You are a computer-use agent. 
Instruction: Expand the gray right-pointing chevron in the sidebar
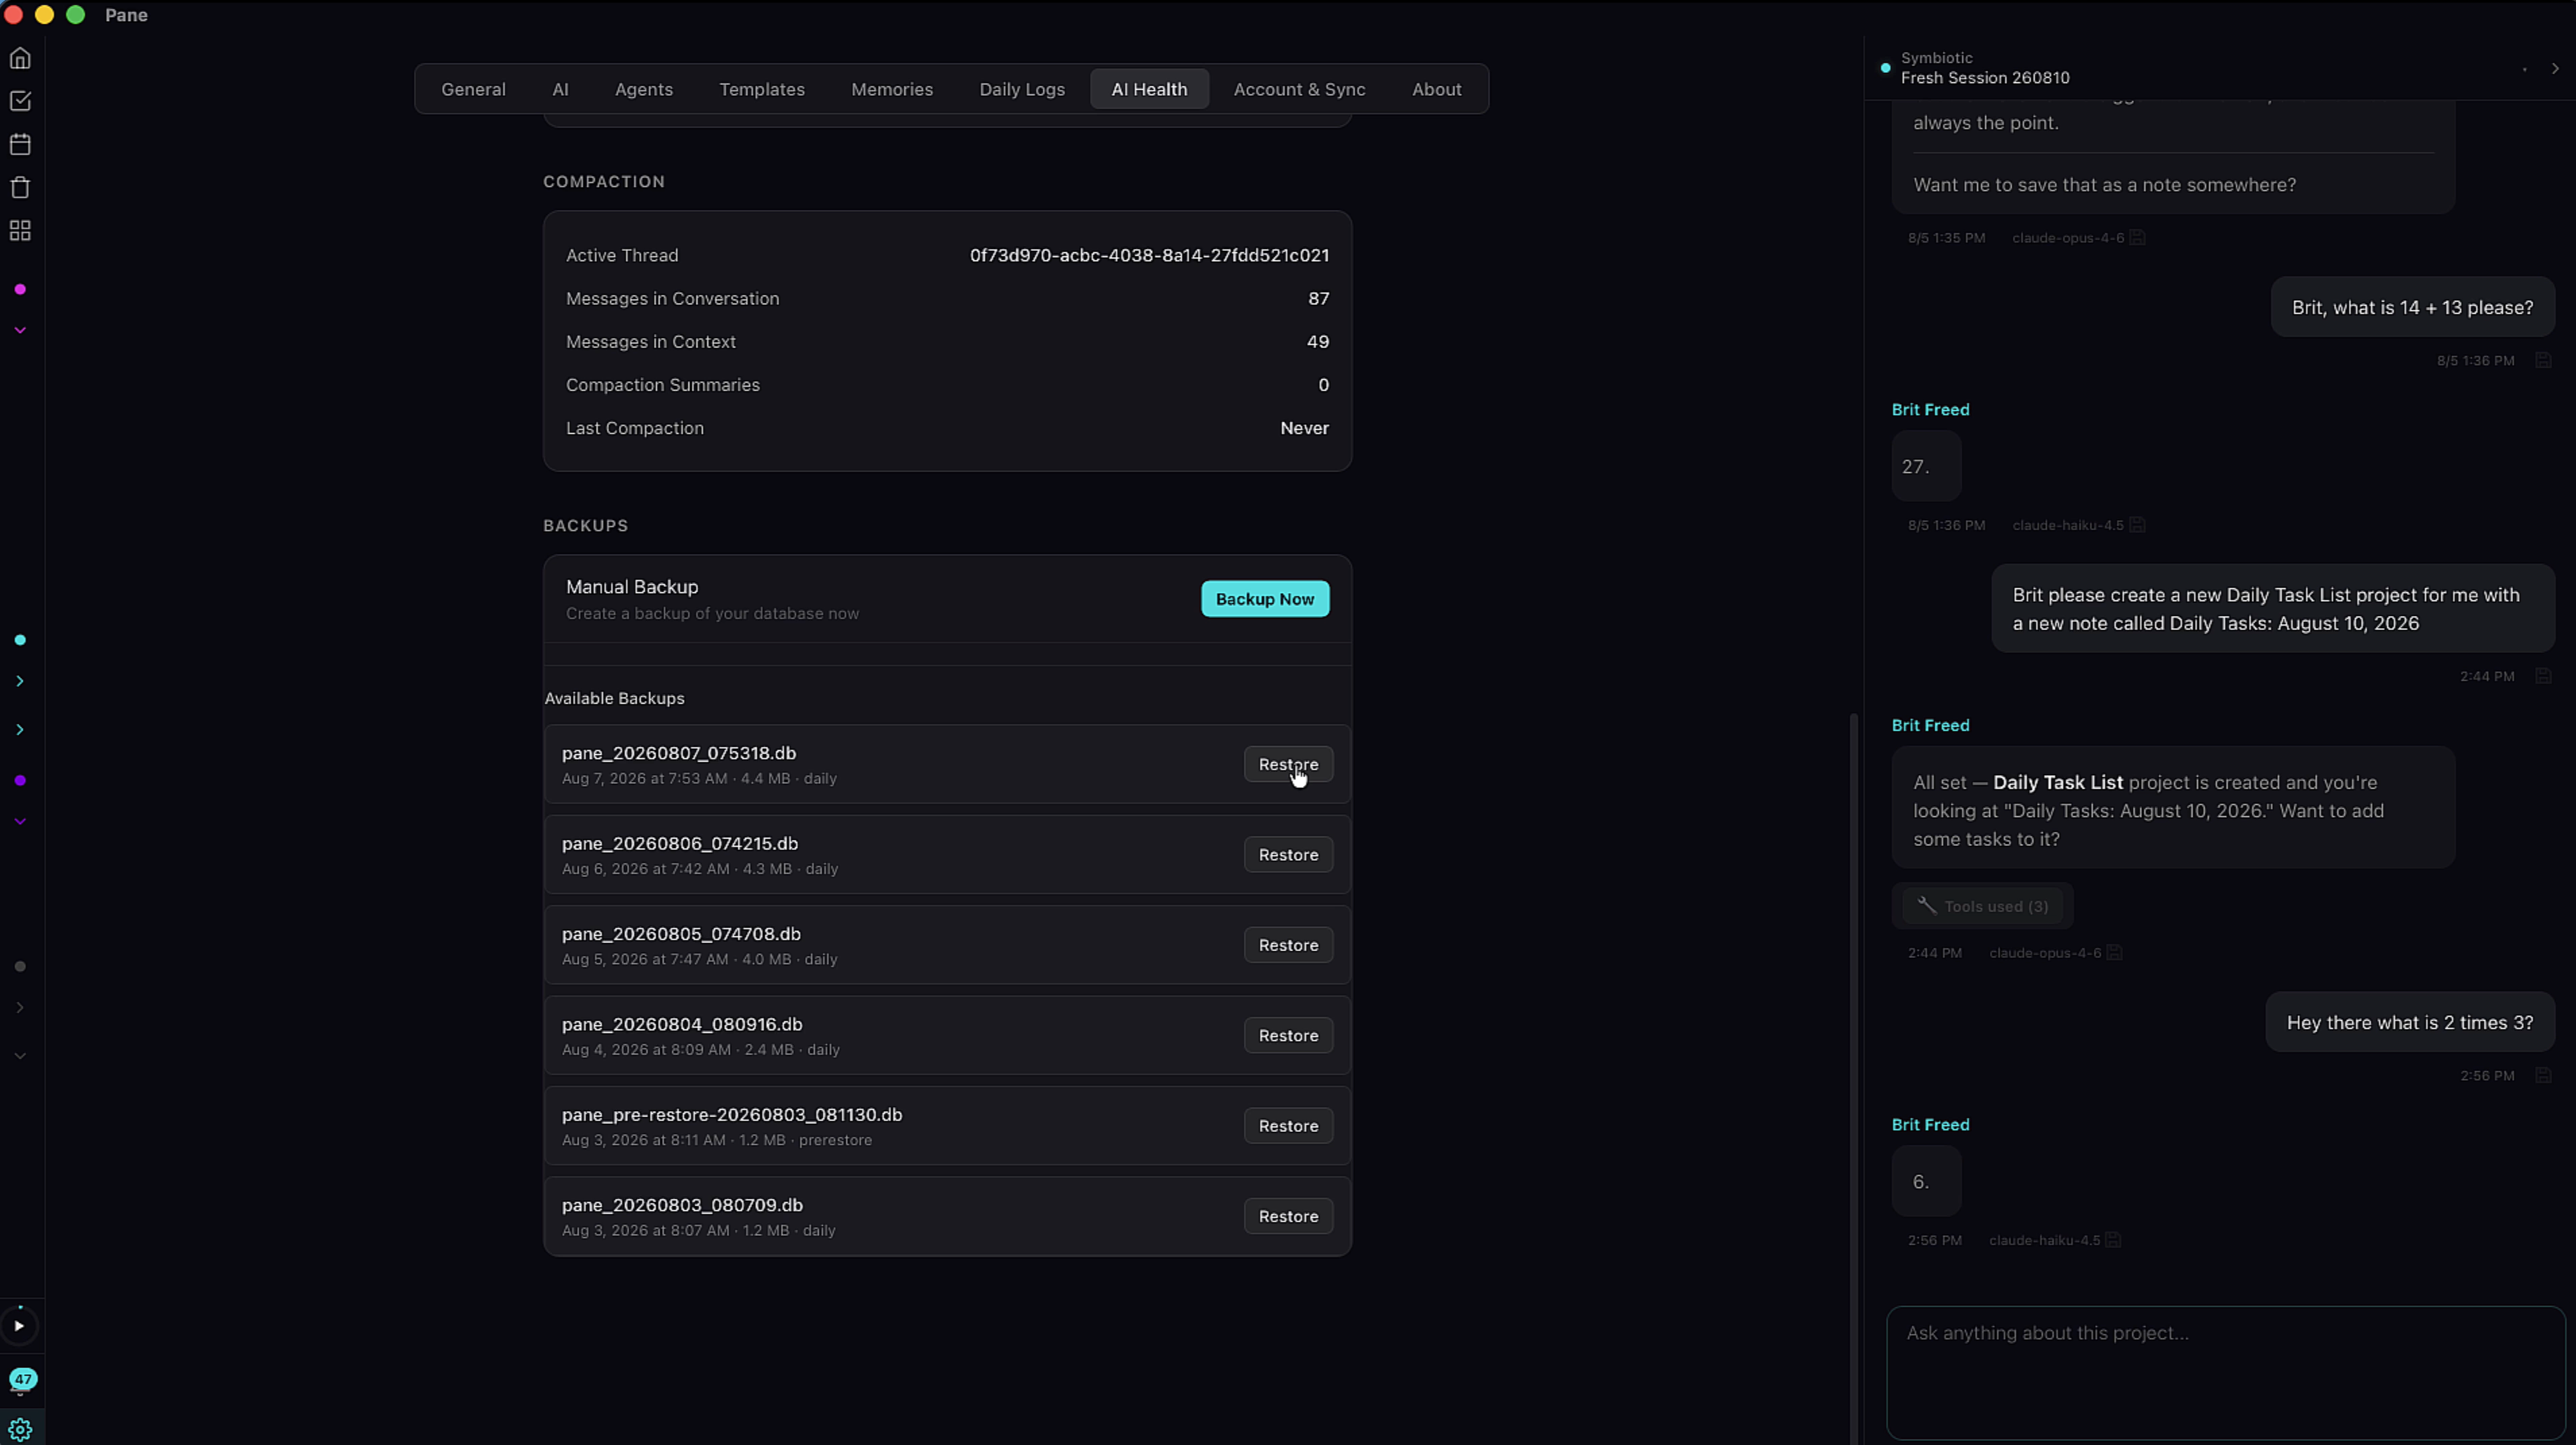pyautogui.click(x=20, y=1007)
